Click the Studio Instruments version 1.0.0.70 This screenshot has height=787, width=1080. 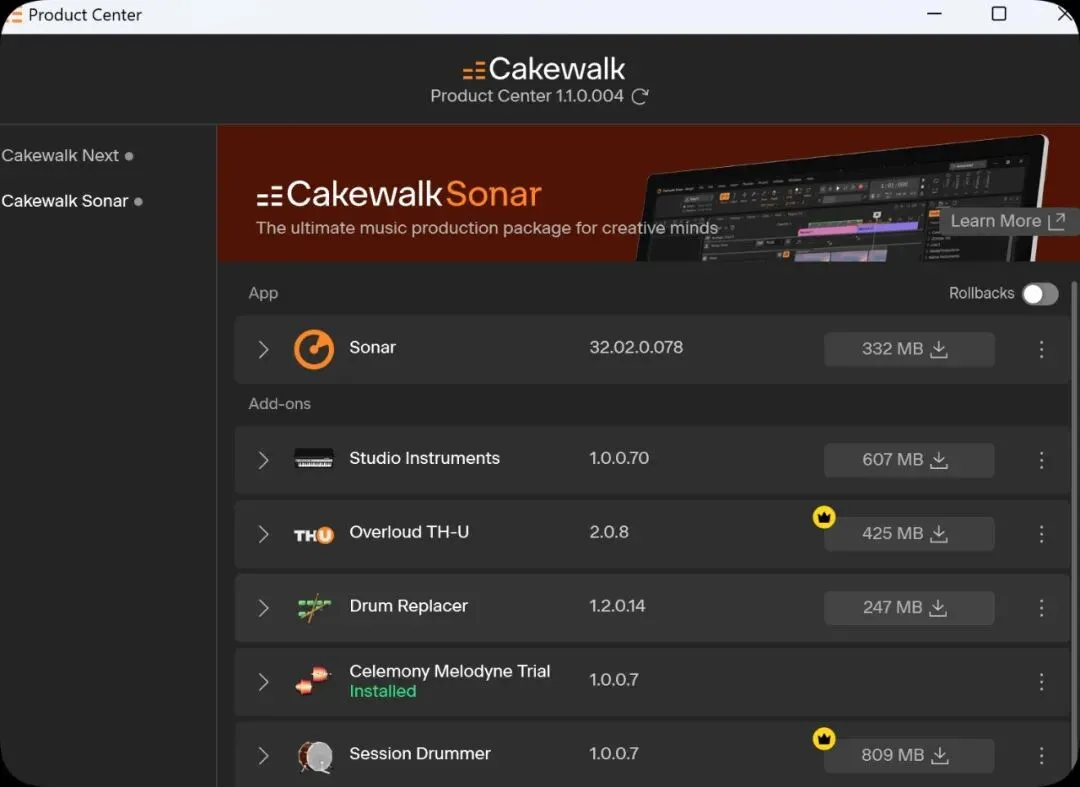coord(619,458)
